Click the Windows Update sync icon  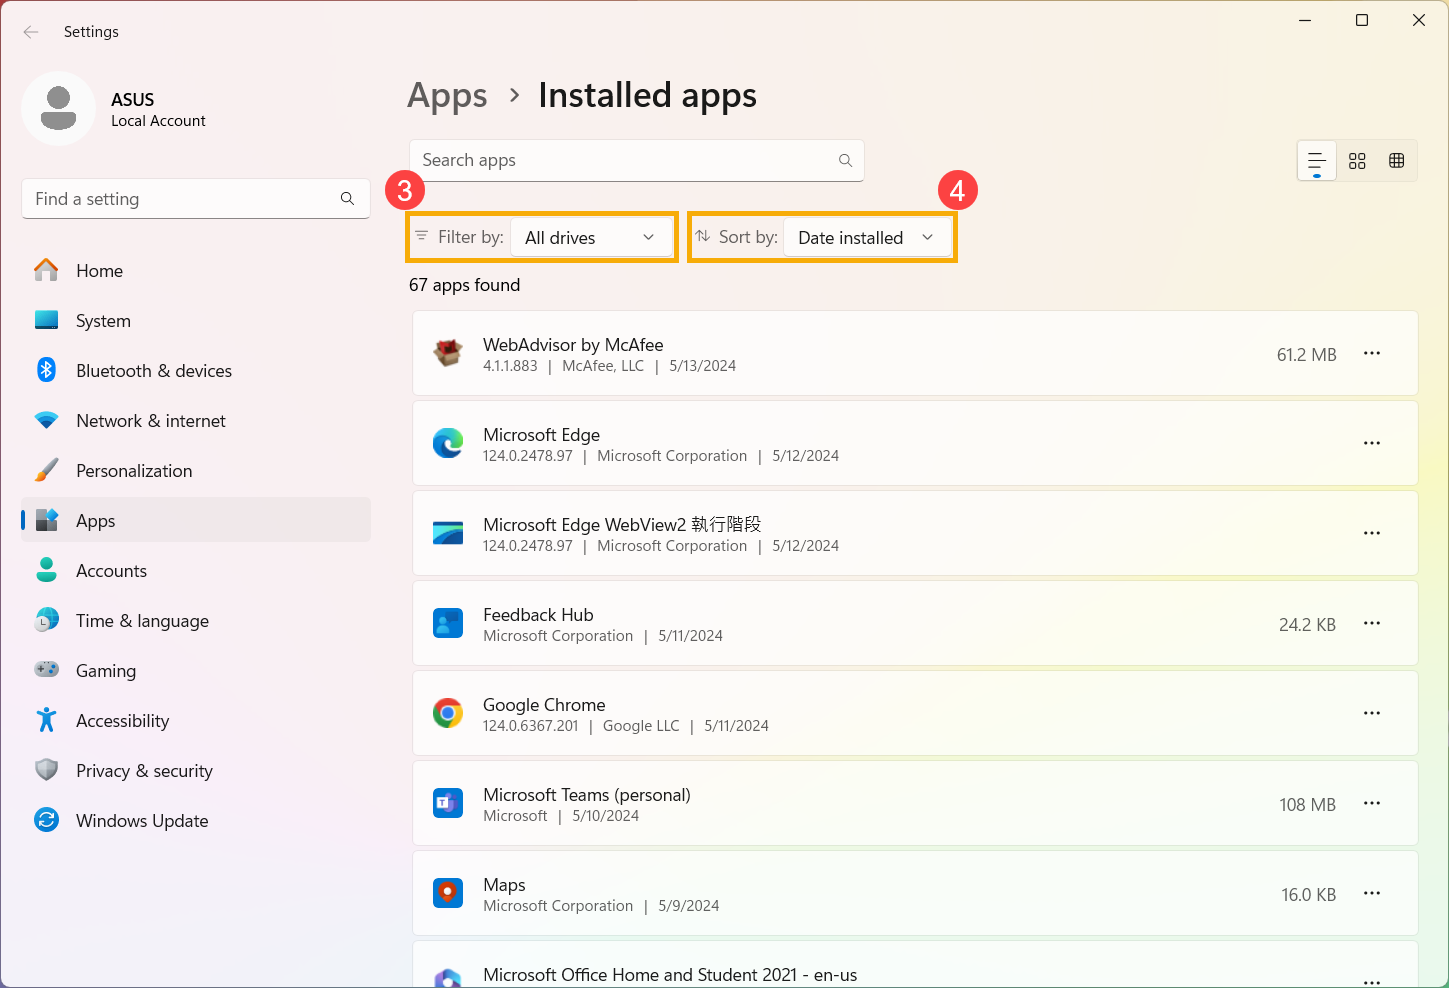pyautogui.click(x=46, y=820)
